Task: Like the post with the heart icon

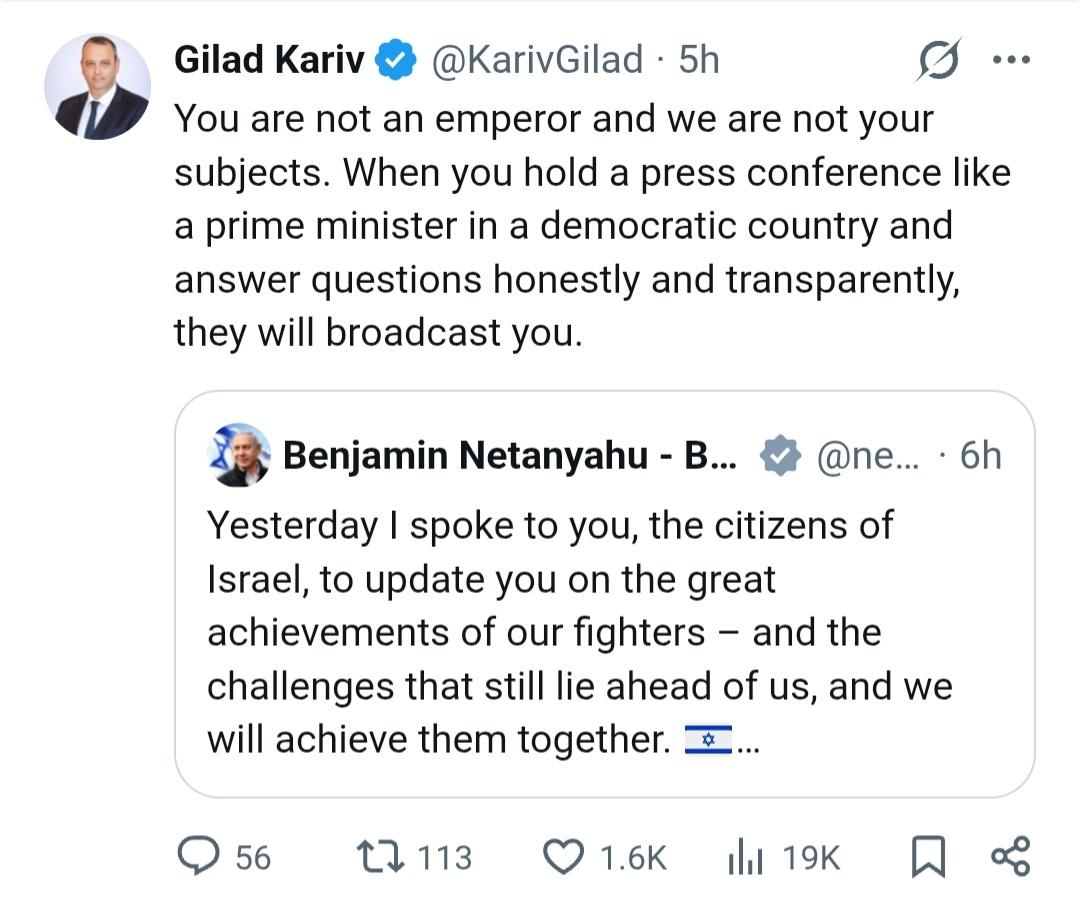Action: pyautogui.click(x=563, y=857)
